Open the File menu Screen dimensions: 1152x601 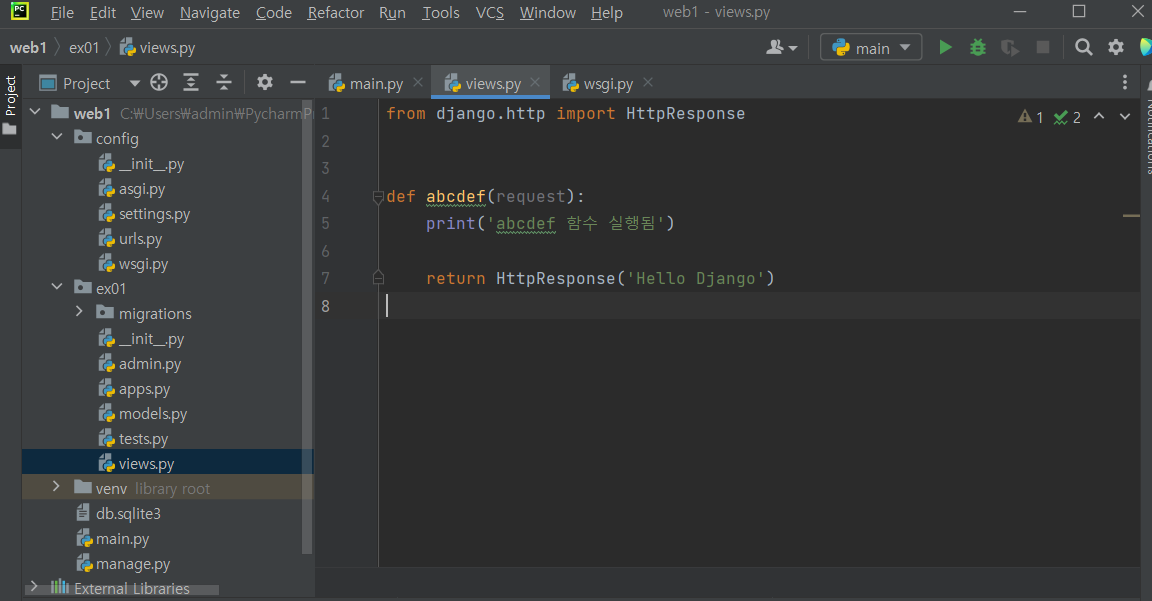pos(62,12)
